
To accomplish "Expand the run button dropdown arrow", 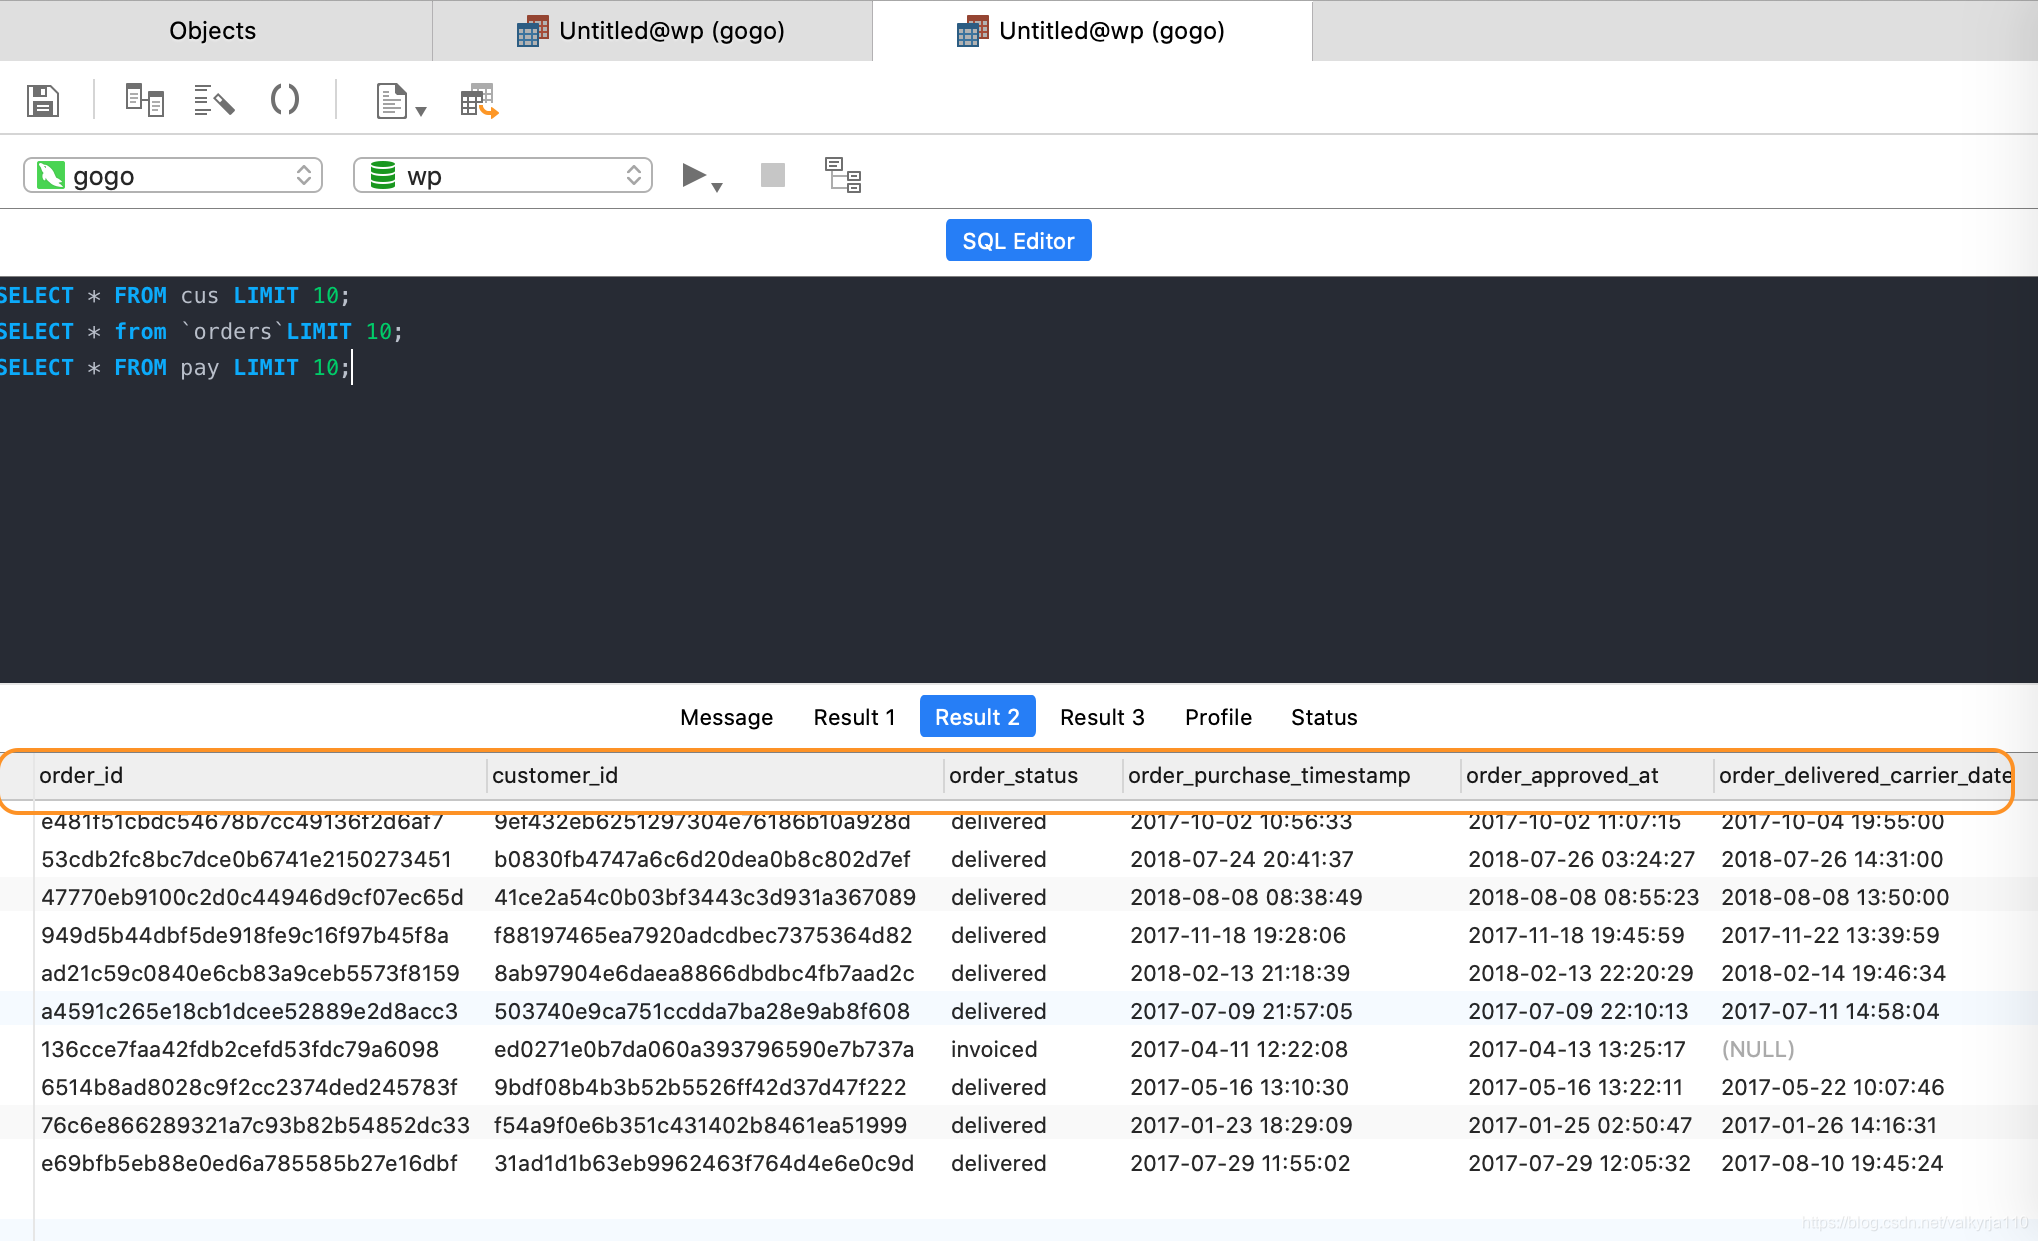I will click(717, 187).
